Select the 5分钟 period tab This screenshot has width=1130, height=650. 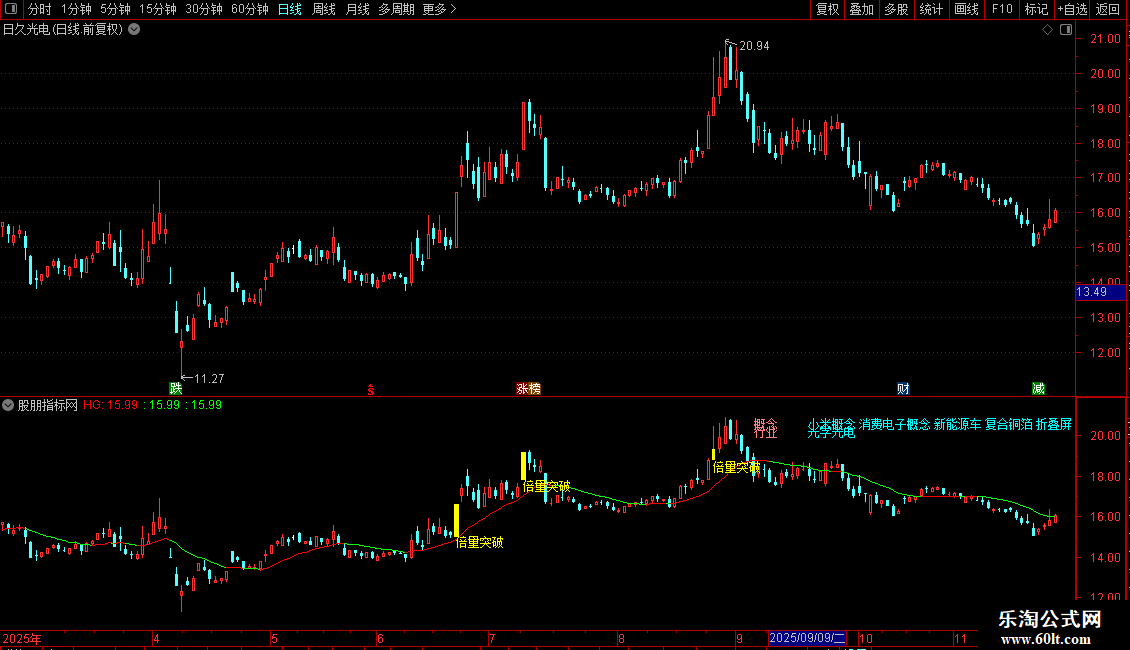pos(115,9)
